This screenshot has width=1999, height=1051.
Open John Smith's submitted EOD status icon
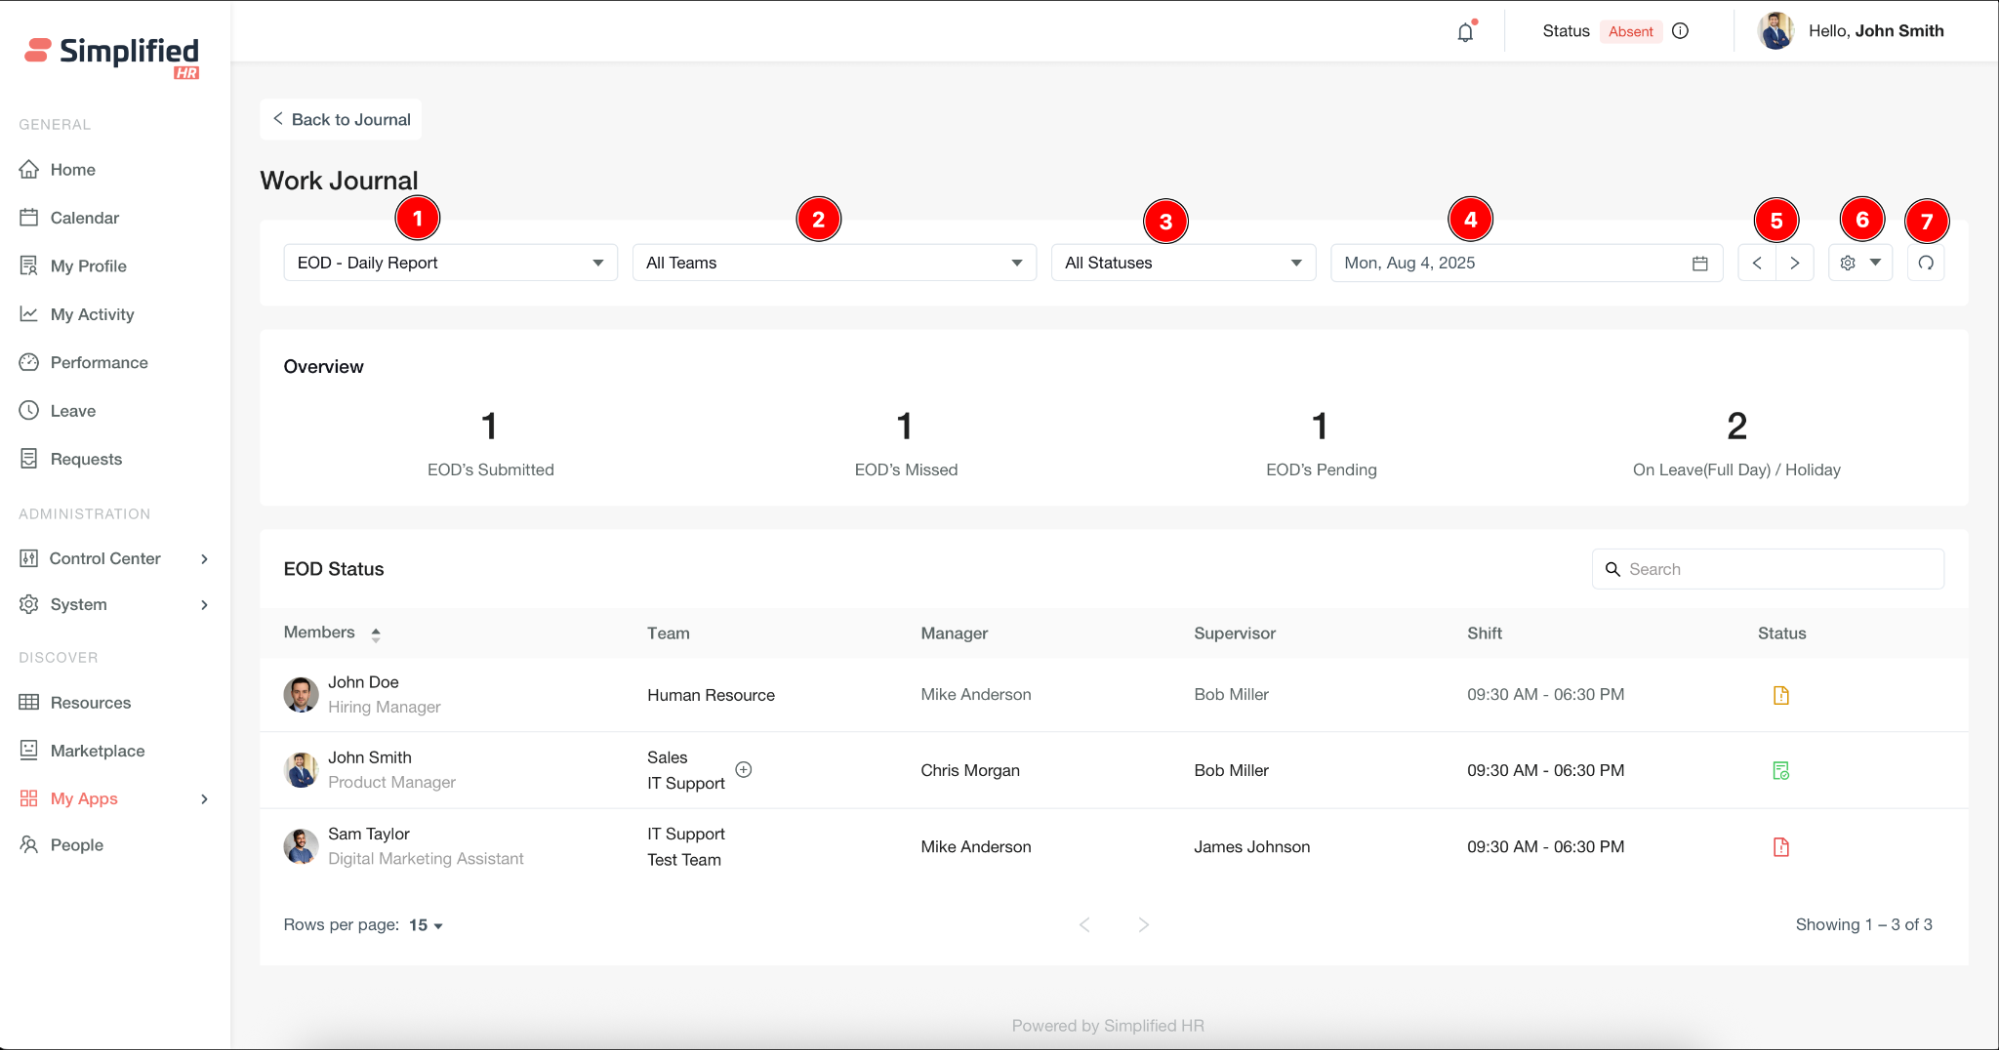(x=1780, y=771)
